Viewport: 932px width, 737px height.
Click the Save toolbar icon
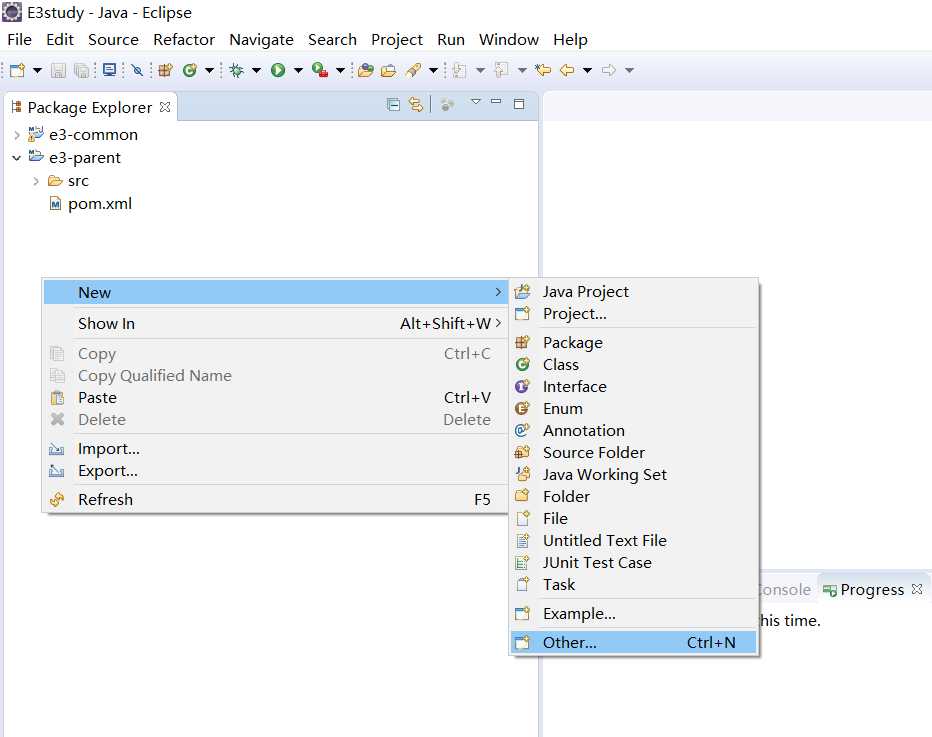click(x=58, y=70)
